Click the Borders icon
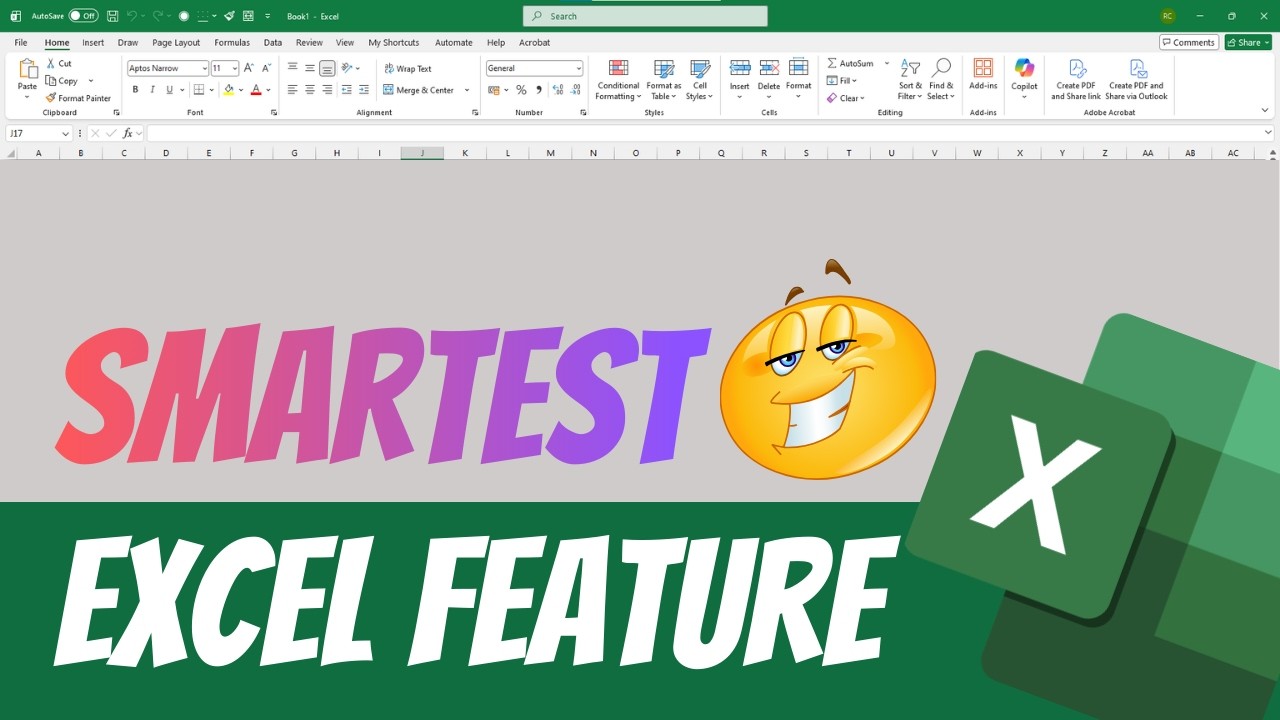1280x720 pixels. pos(199,90)
